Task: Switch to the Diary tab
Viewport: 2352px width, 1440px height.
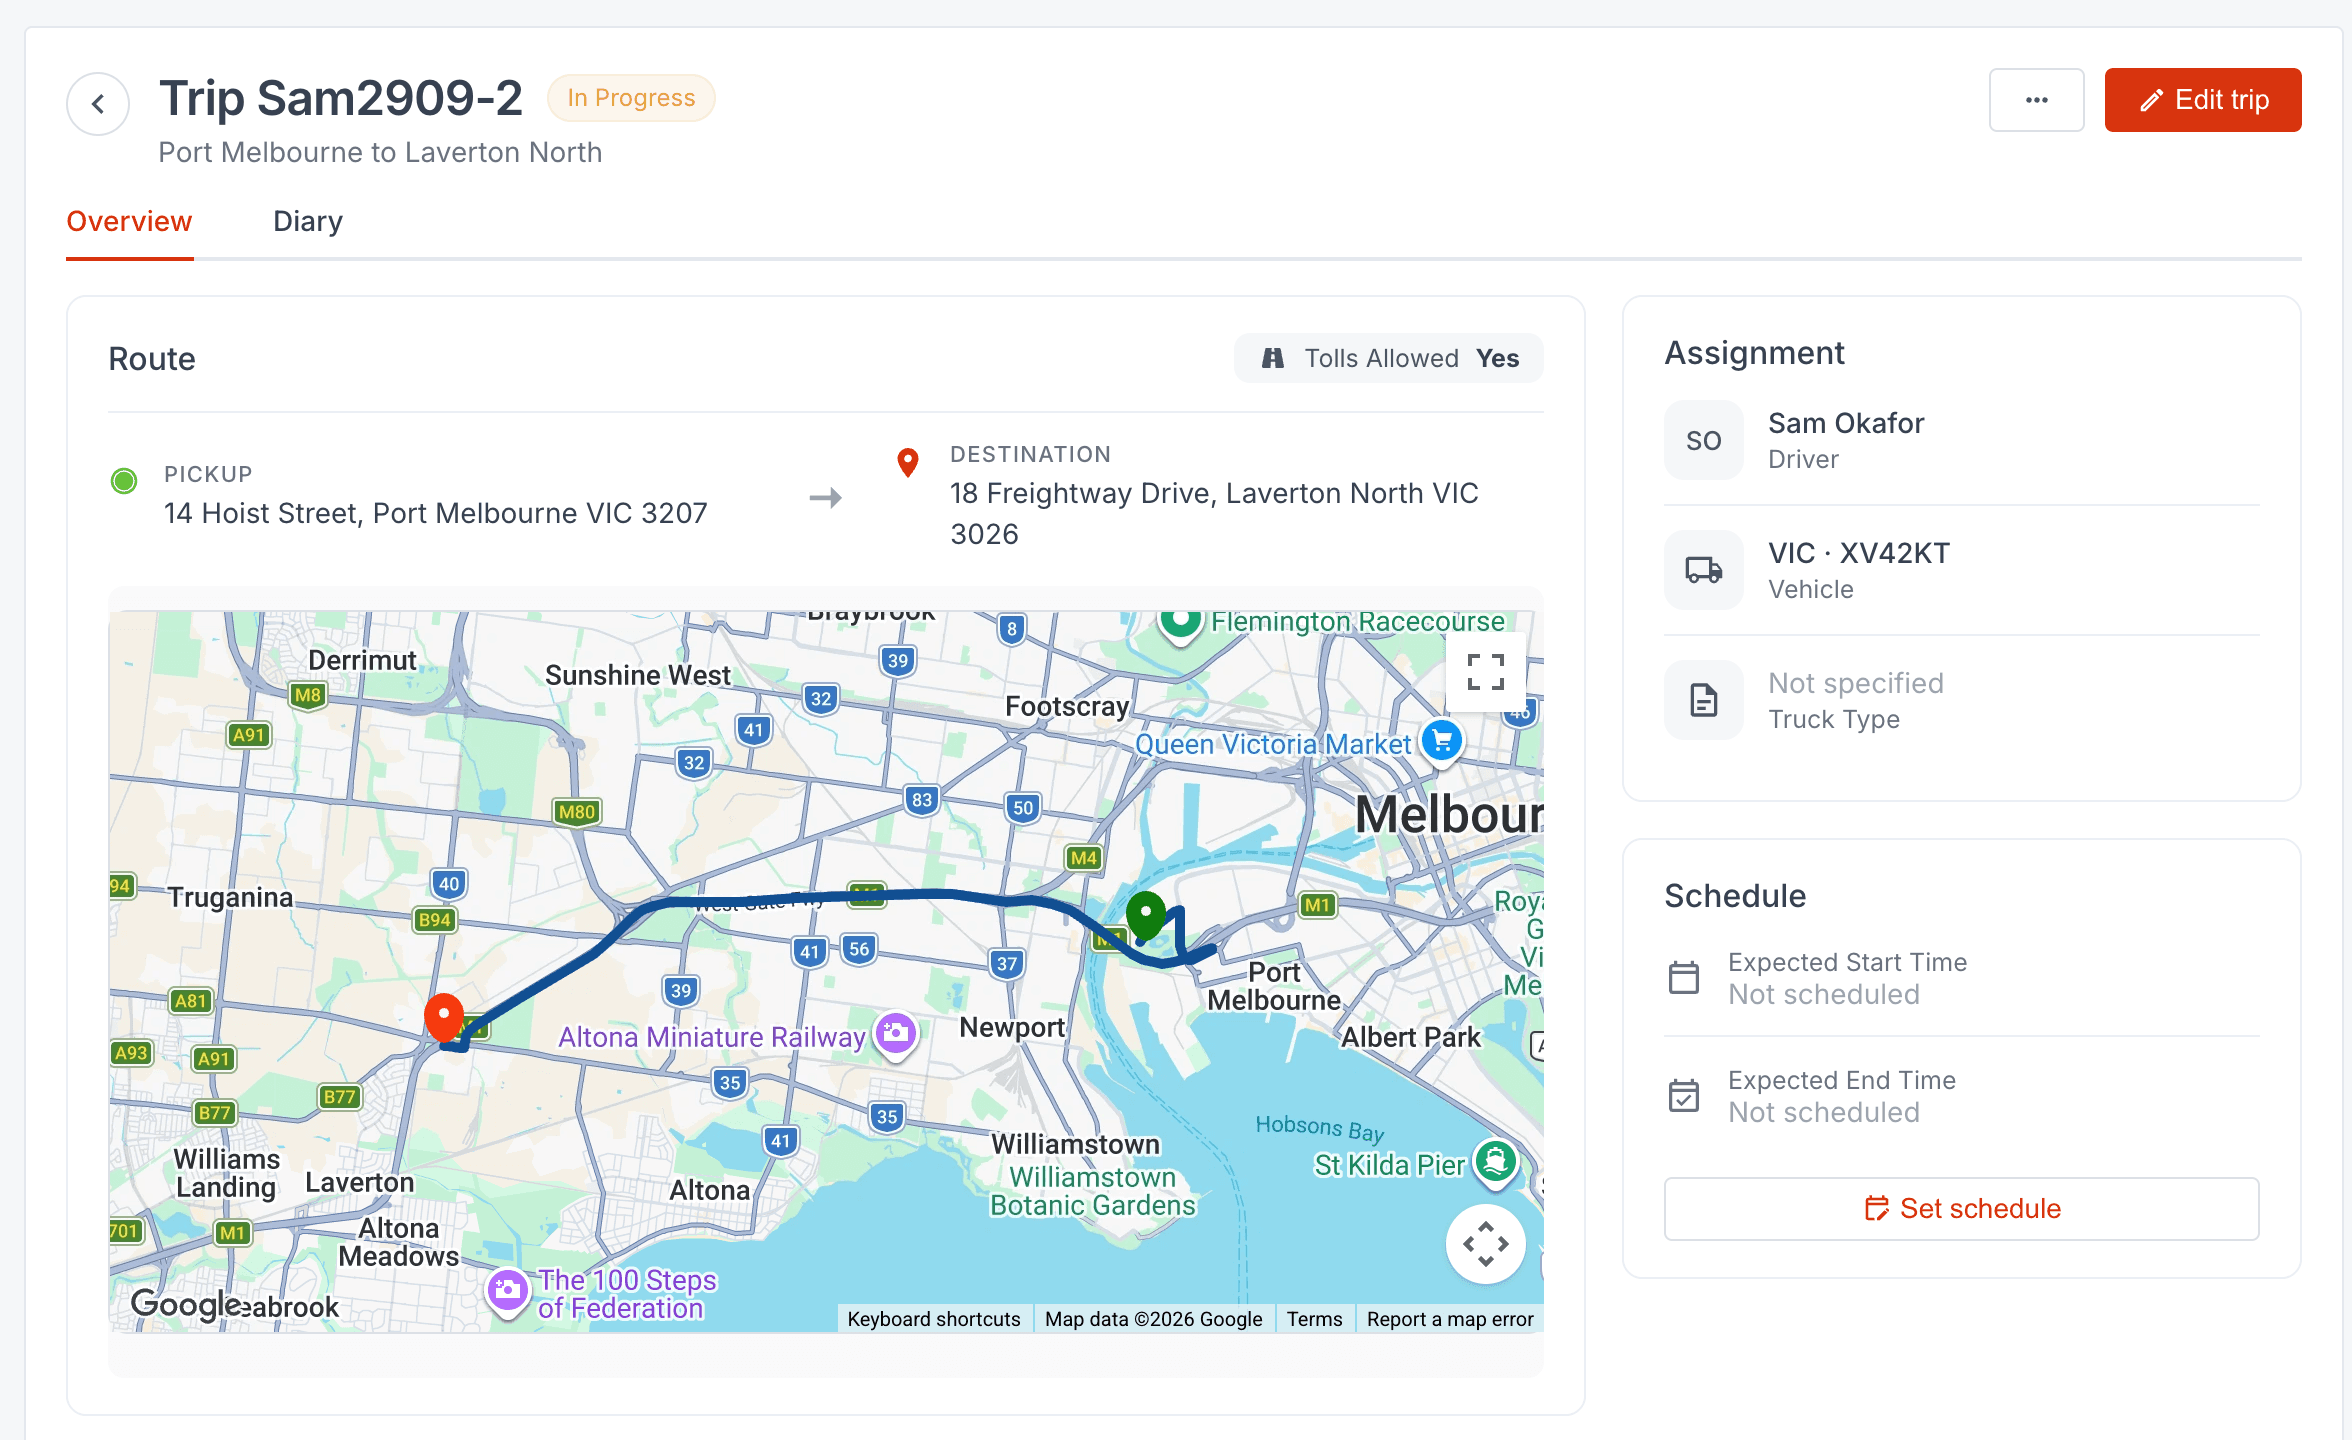Action: click(308, 221)
